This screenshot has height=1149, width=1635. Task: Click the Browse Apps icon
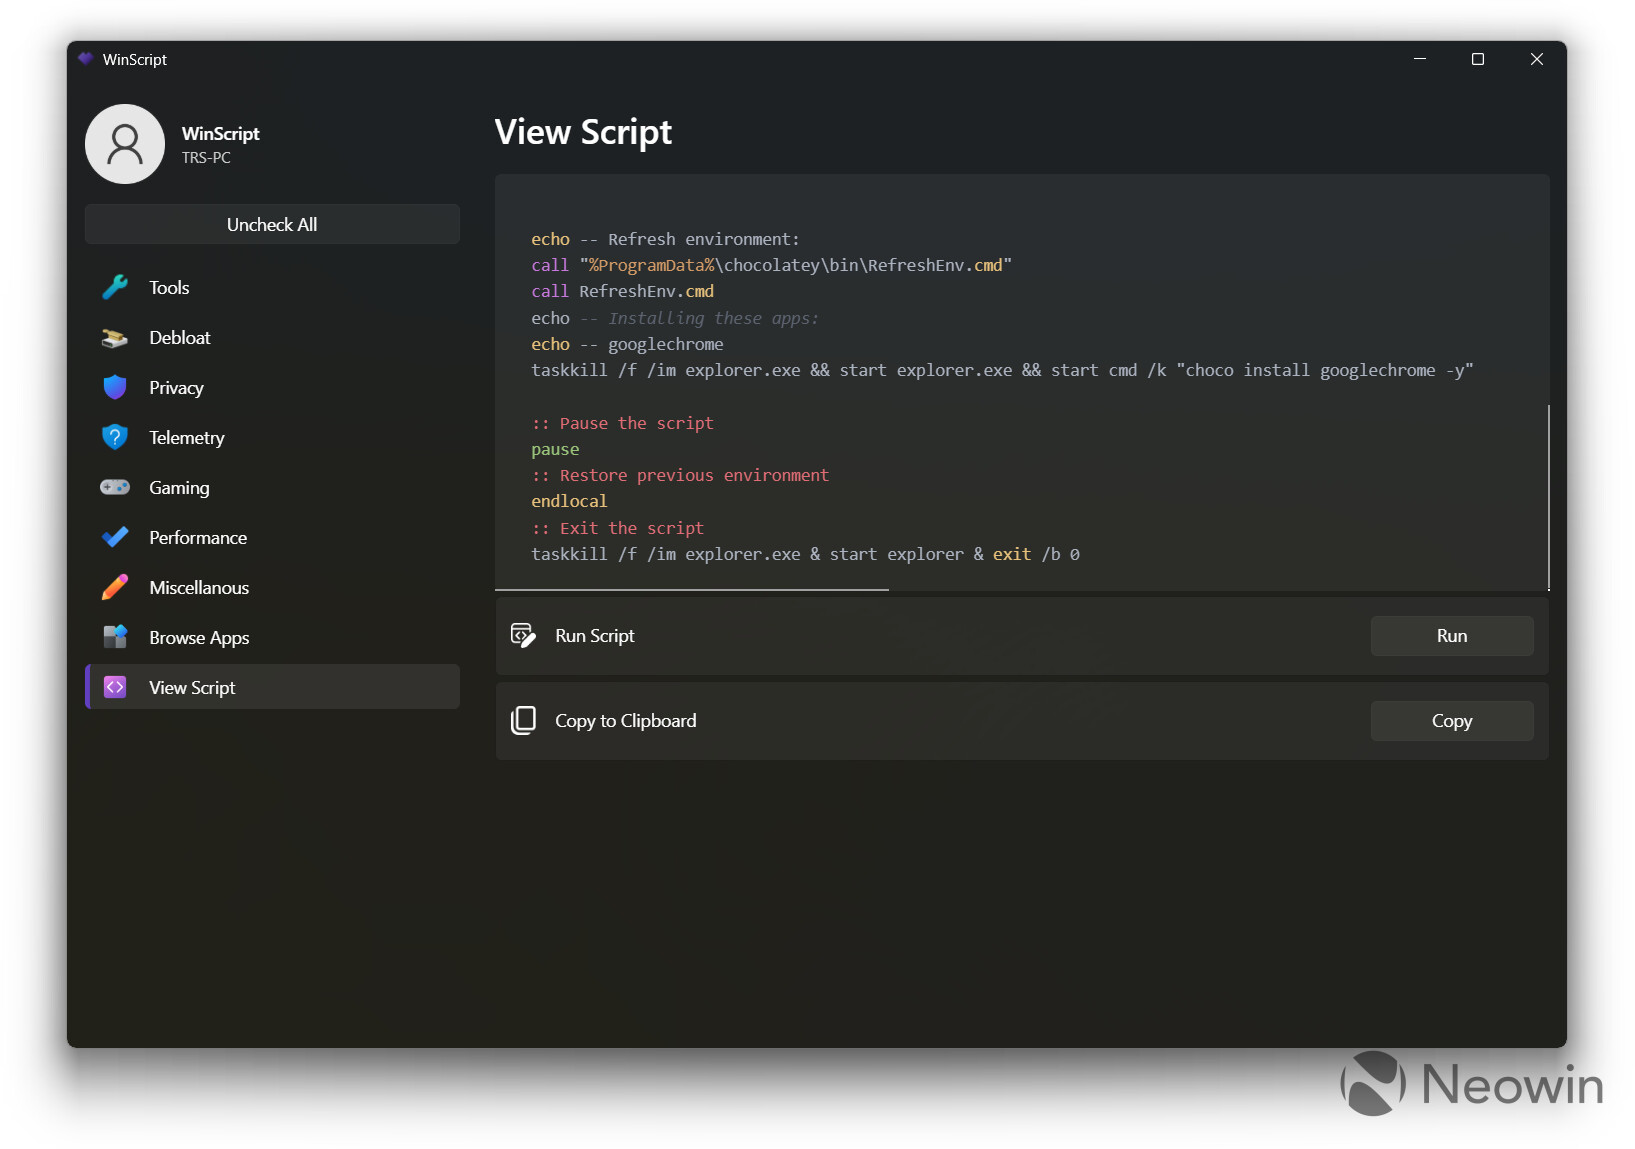click(115, 637)
